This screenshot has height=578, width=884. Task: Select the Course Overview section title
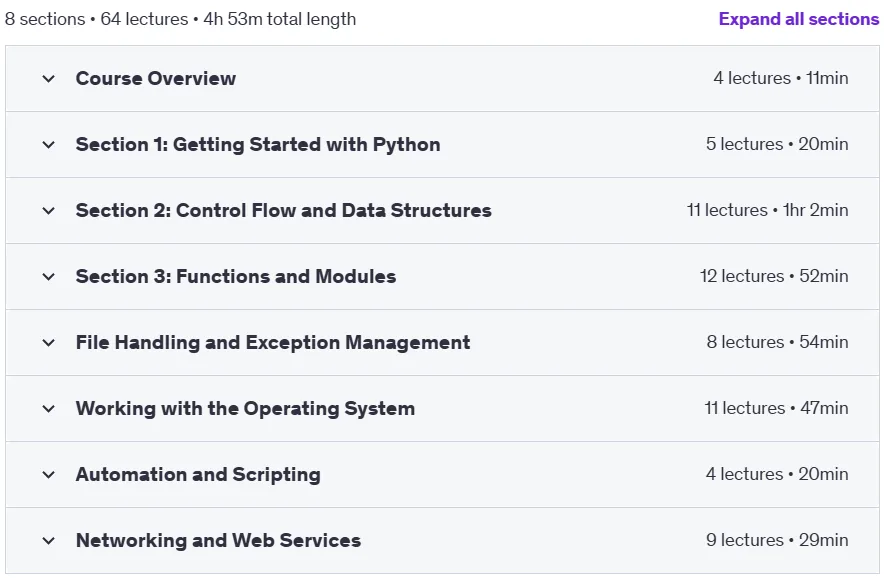156,78
